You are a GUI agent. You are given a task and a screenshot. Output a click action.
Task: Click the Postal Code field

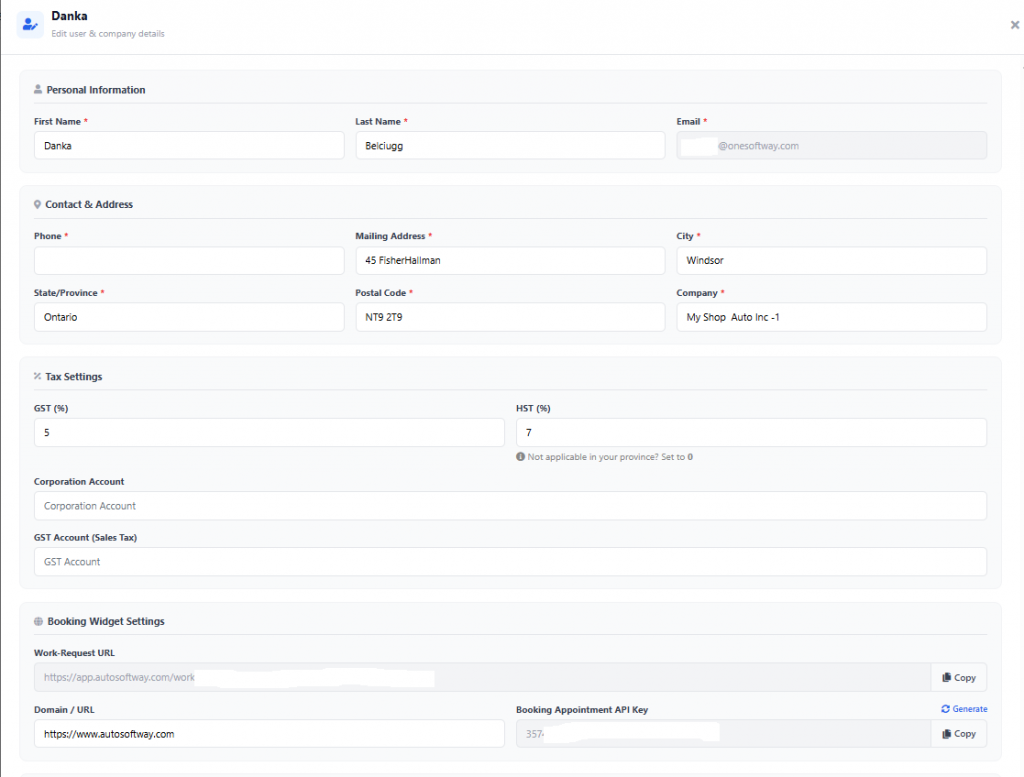pos(509,317)
